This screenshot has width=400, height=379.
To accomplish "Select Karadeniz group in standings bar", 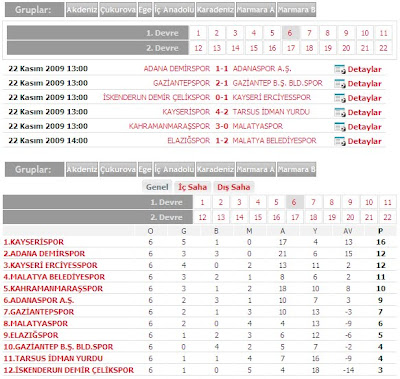I will coord(215,169).
